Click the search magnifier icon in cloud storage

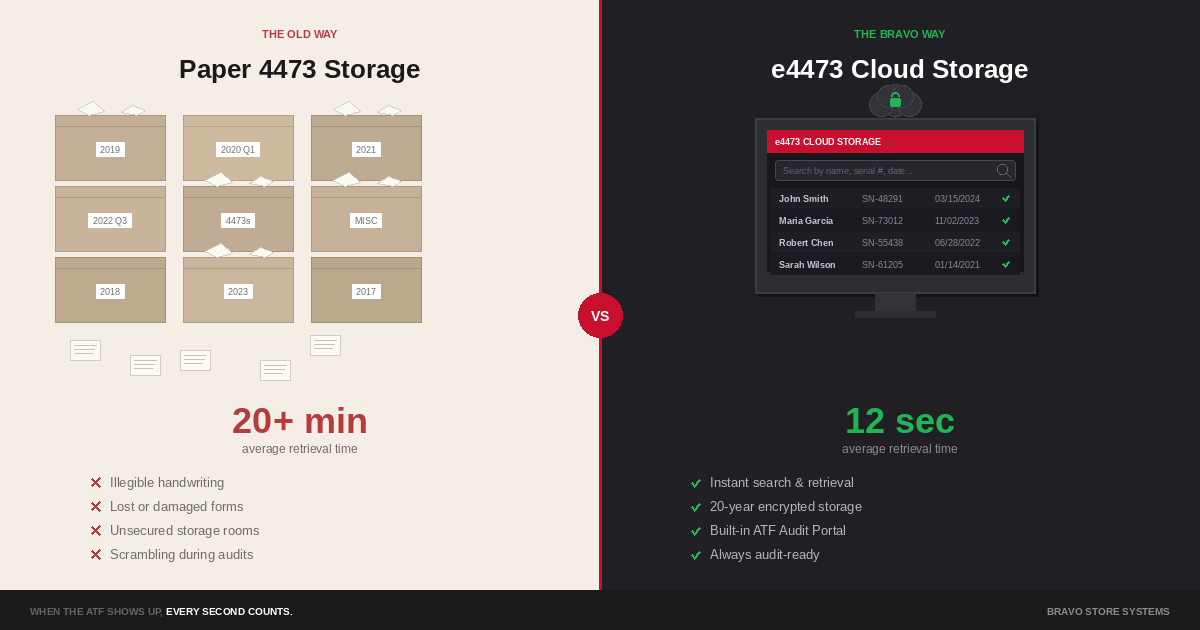(1003, 171)
